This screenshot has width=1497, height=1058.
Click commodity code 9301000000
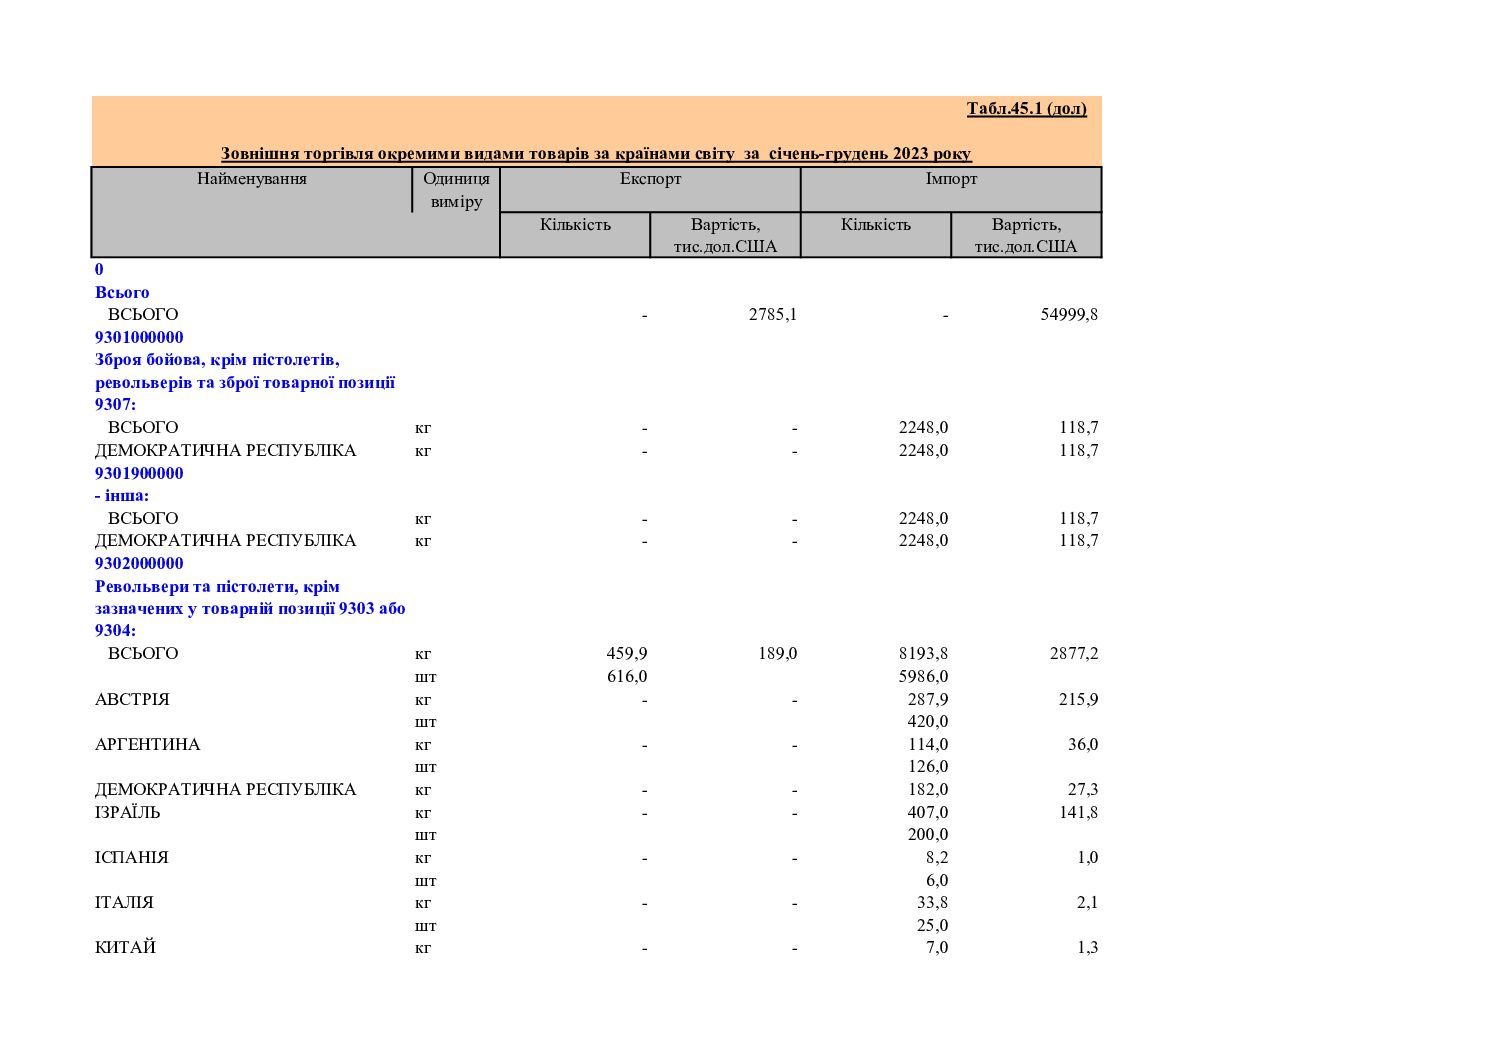[139, 337]
